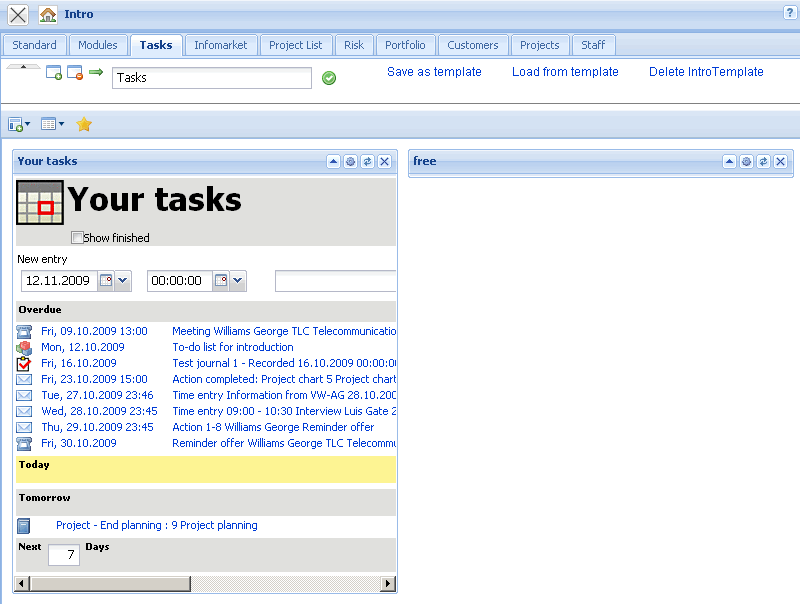Collapse the Your tasks panel
This screenshot has width=800, height=604.
point(333,161)
